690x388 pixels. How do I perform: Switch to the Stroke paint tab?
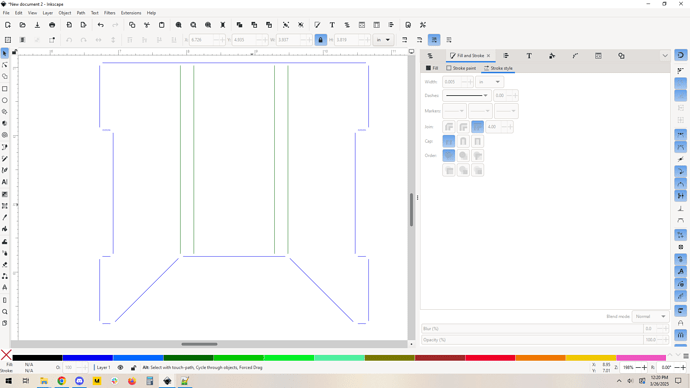coord(461,68)
